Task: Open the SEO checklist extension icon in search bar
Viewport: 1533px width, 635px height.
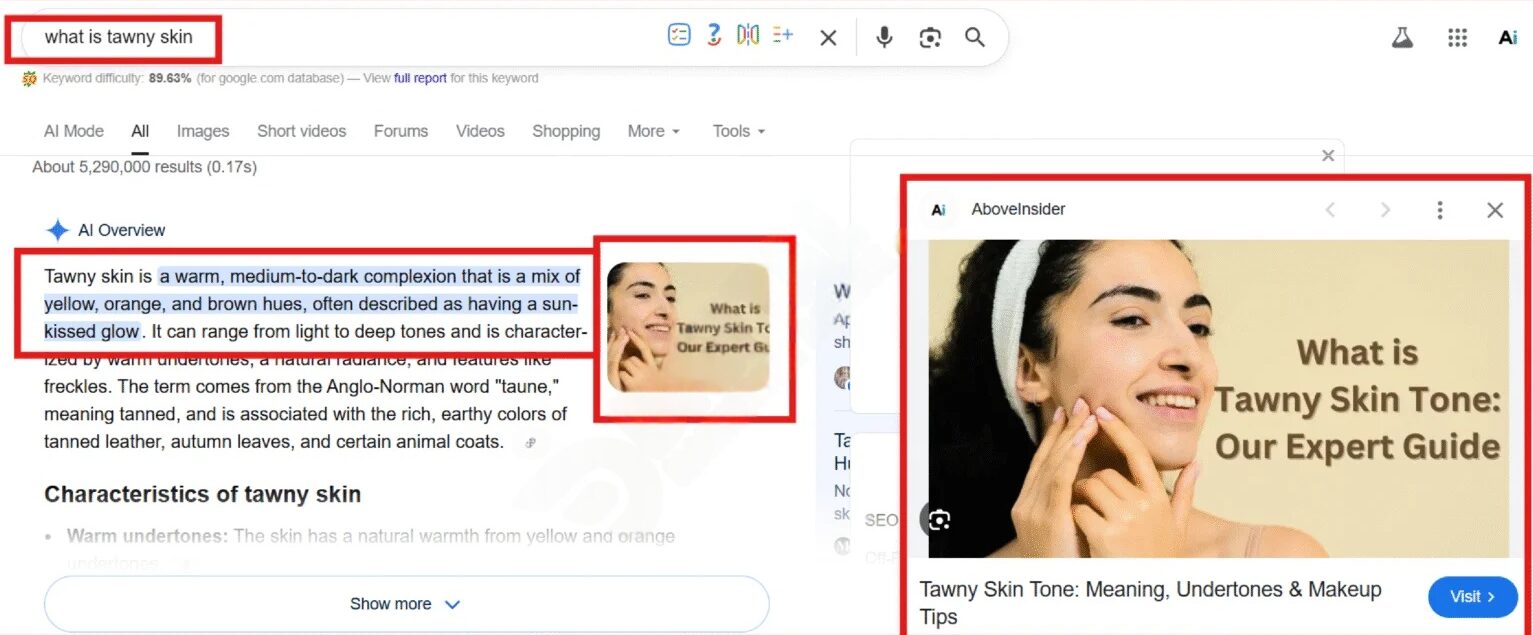Action: point(679,34)
